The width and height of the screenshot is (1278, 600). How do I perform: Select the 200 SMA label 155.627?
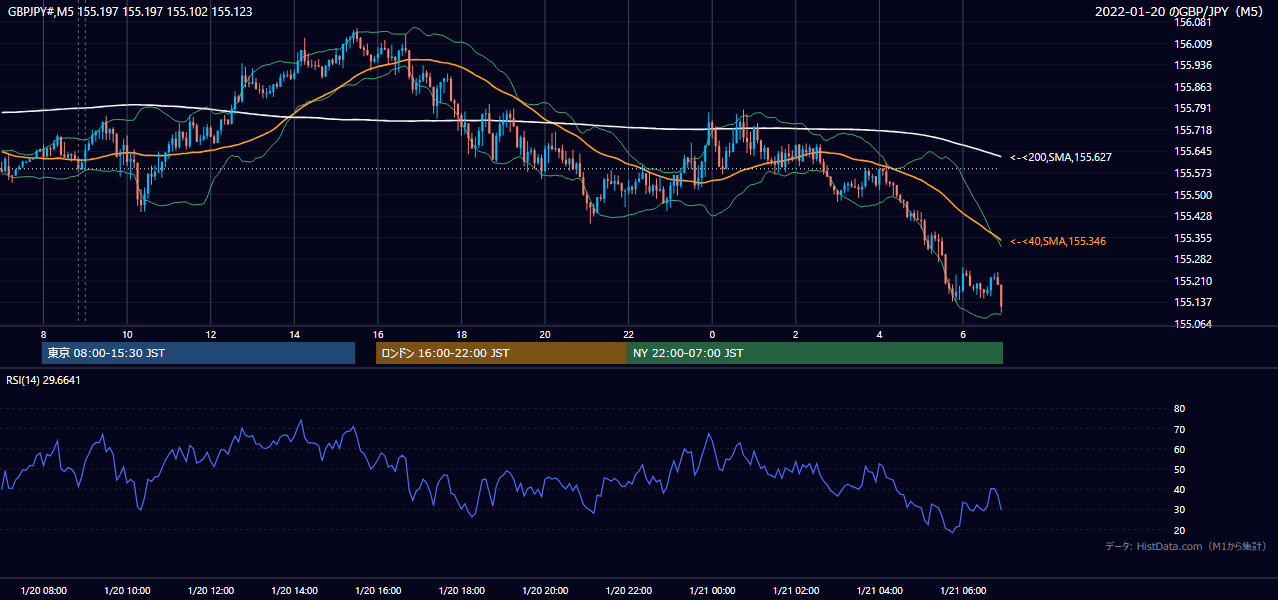click(1061, 158)
